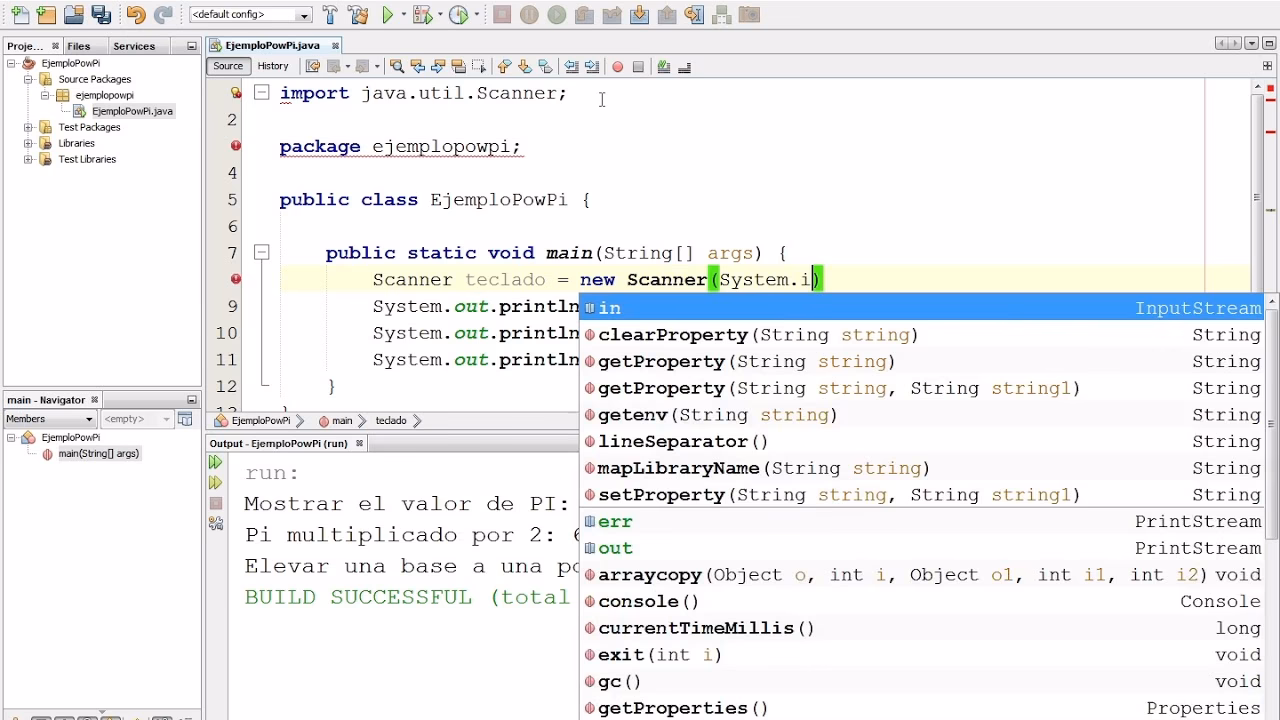The width and height of the screenshot is (1280, 720).
Task: Switch to the History view of the file
Action: (x=273, y=66)
